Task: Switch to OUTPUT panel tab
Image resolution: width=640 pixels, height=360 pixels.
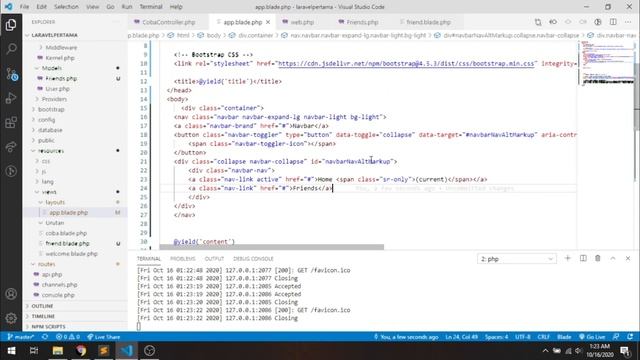Action: [x=214, y=259]
